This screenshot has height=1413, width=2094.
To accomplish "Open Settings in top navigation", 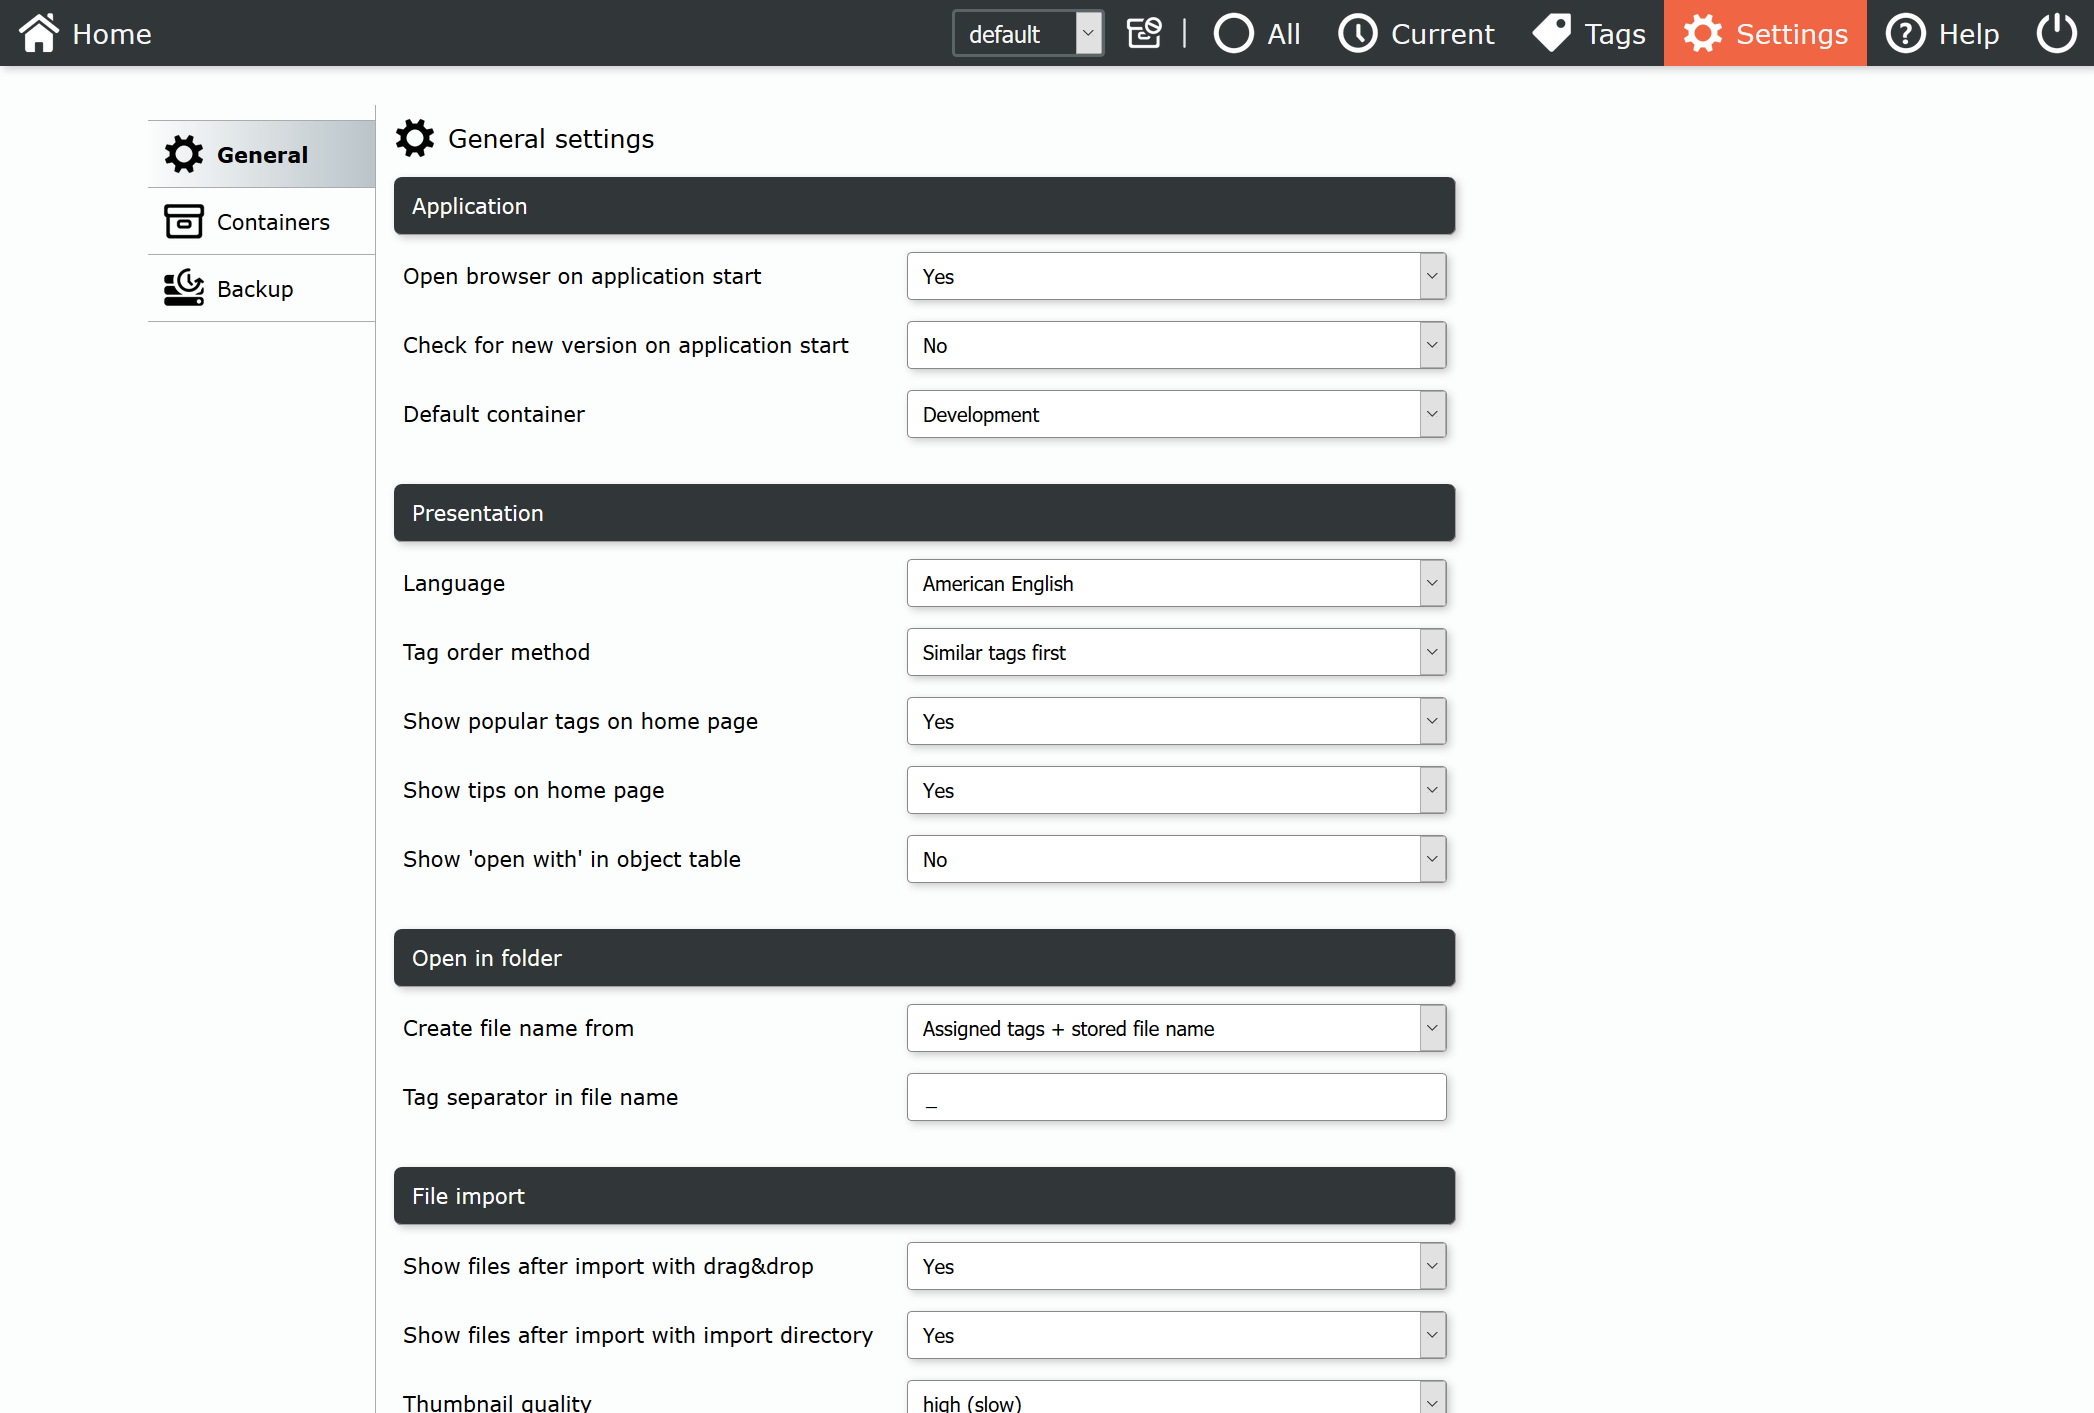I will pos(1765,33).
